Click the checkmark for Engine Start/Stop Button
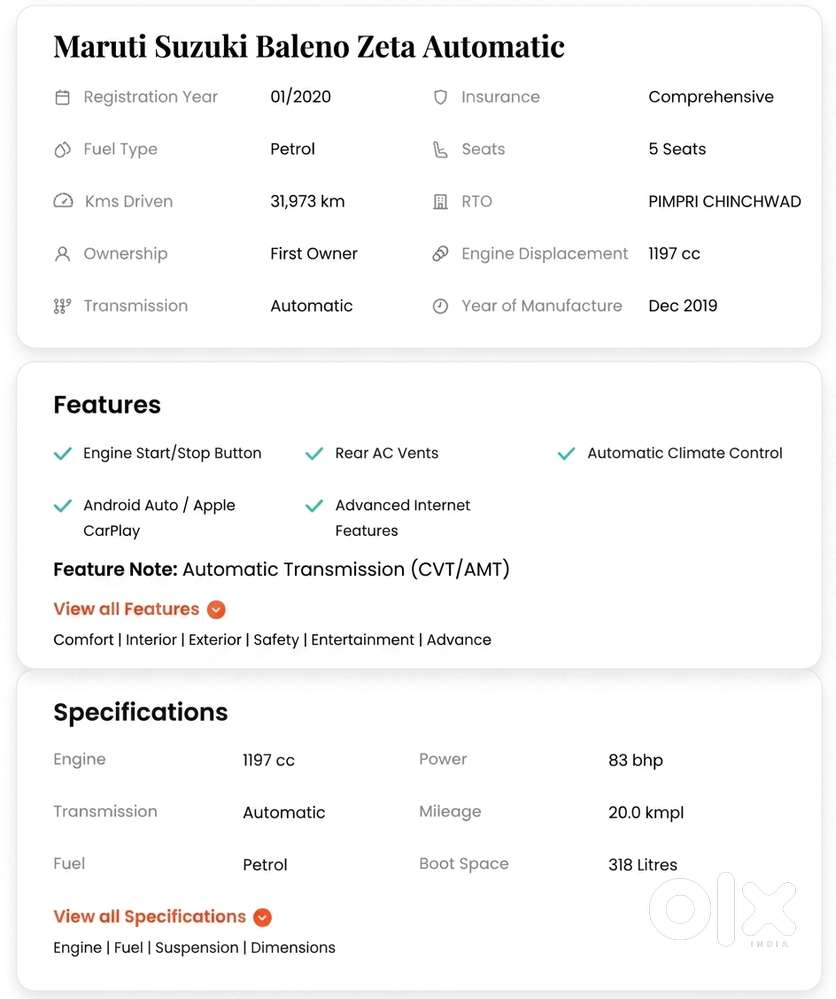Screen dimensions: 836x999 63,454
